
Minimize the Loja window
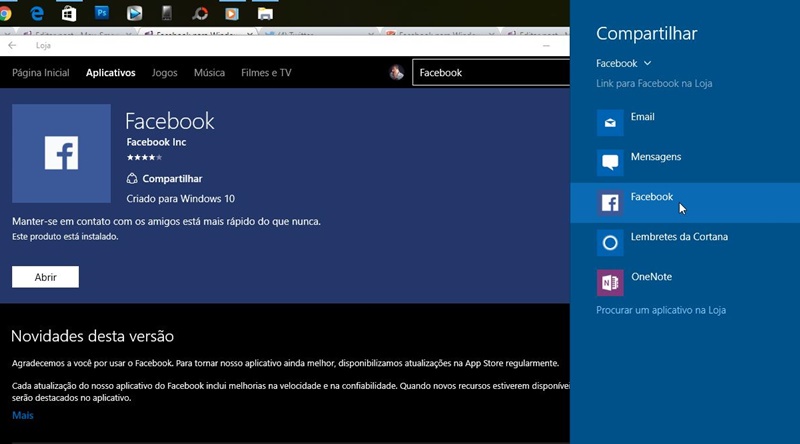546,45
